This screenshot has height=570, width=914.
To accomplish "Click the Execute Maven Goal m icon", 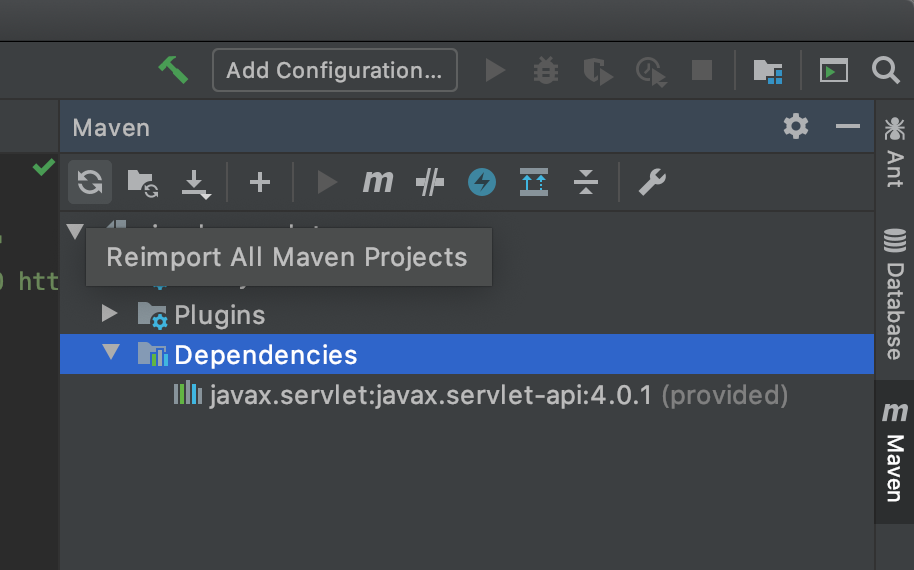I will [x=378, y=181].
